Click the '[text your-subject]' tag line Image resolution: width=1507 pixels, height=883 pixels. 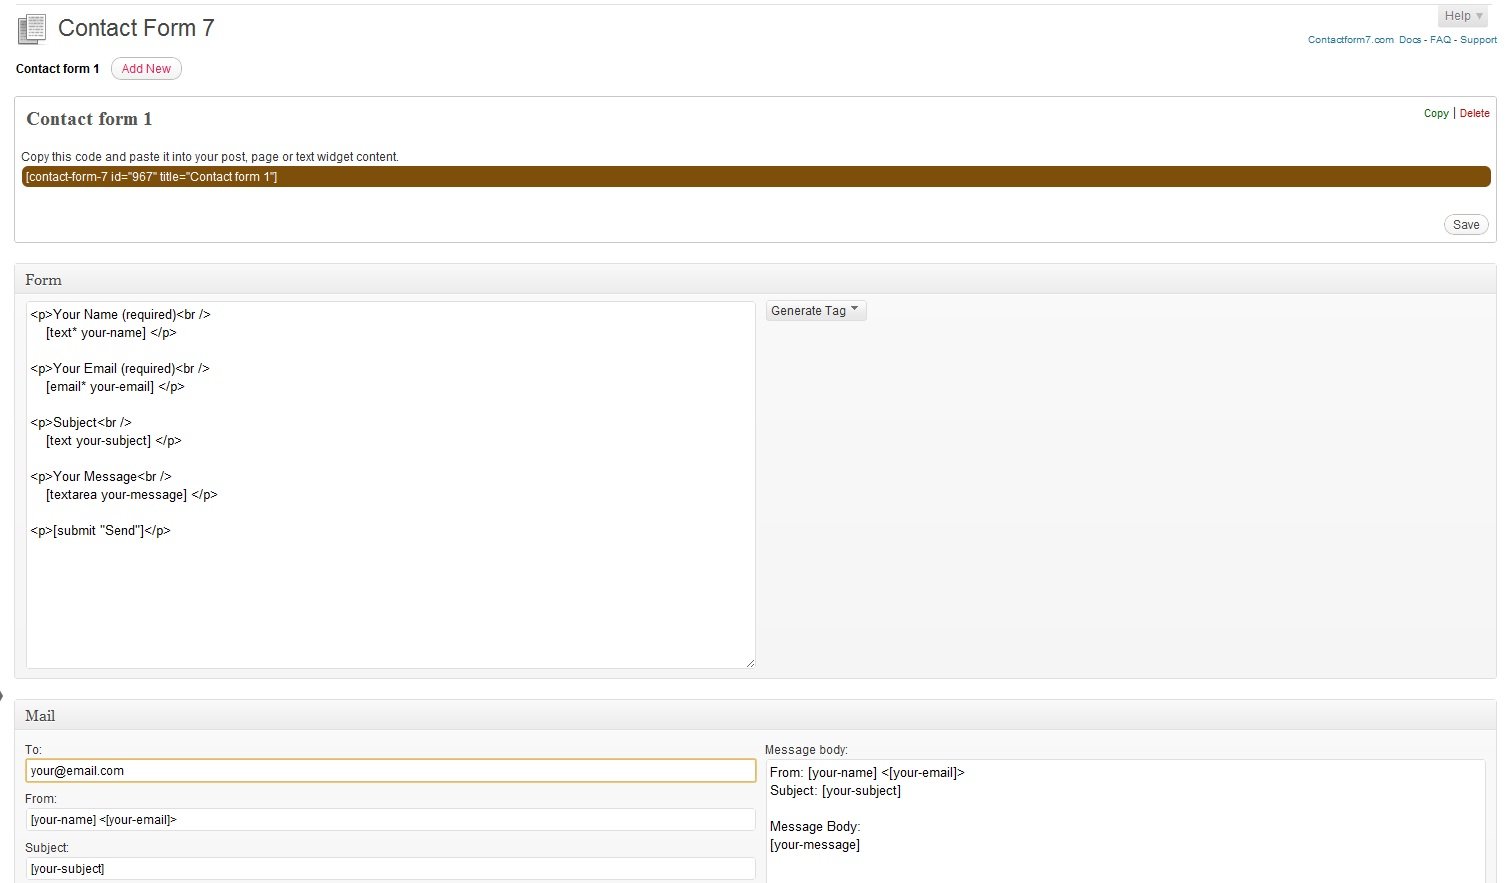tap(113, 441)
